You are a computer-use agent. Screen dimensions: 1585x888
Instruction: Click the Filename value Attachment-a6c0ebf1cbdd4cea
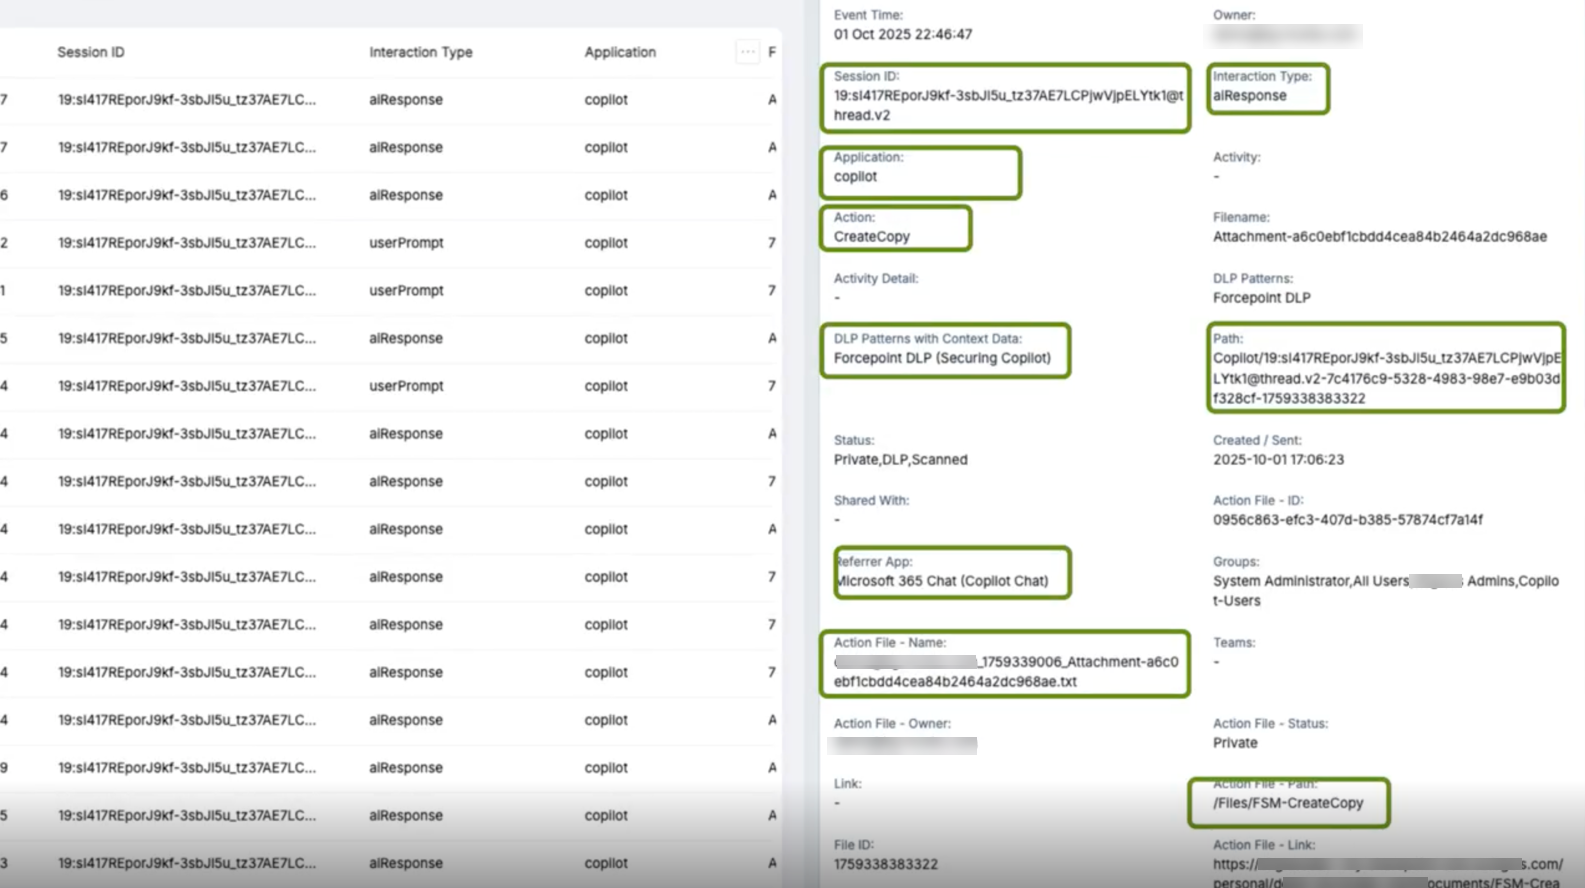1379,237
